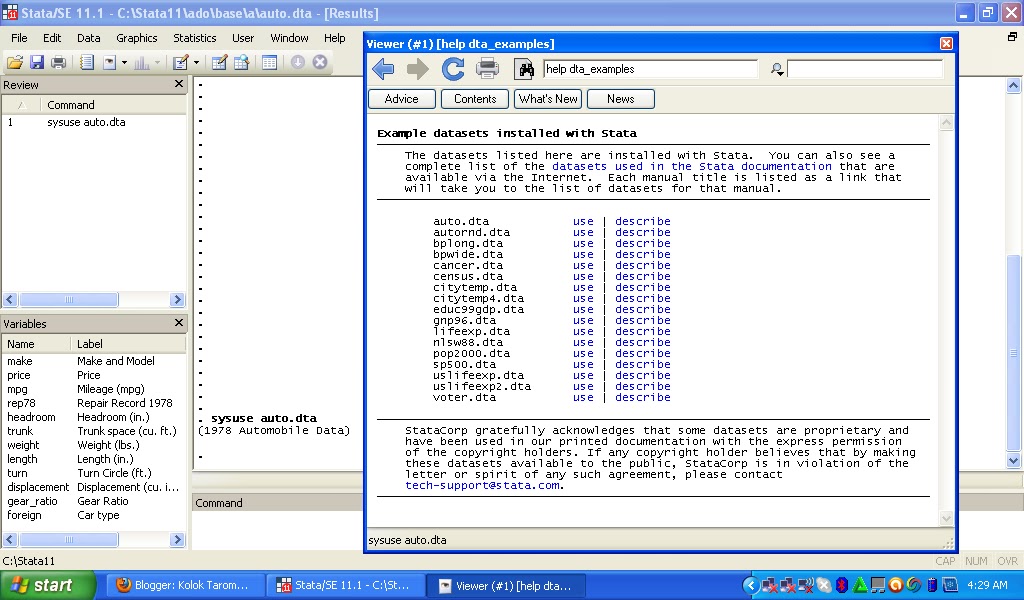Open the Window menu
Viewport: 1024px width, 600px height.
pos(289,38)
